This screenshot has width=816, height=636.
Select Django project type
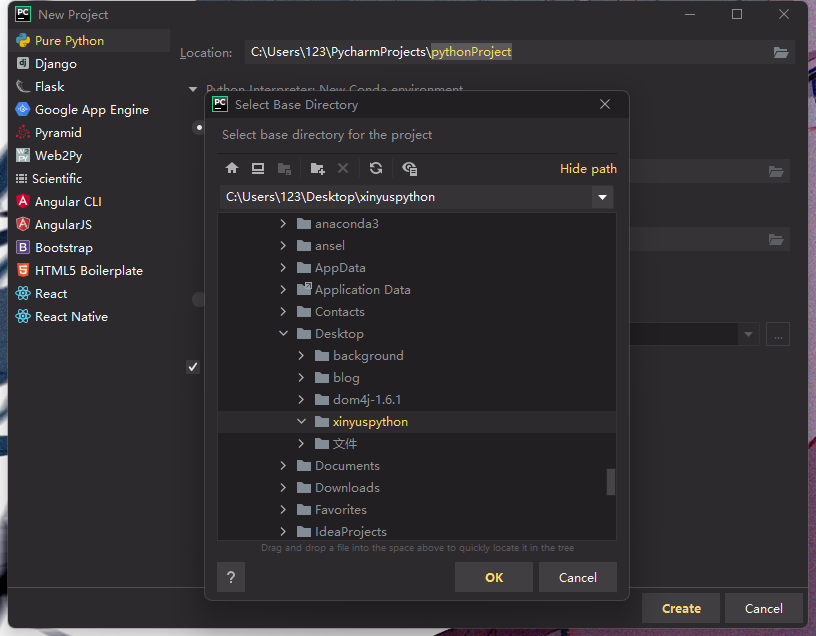[90, 63]
